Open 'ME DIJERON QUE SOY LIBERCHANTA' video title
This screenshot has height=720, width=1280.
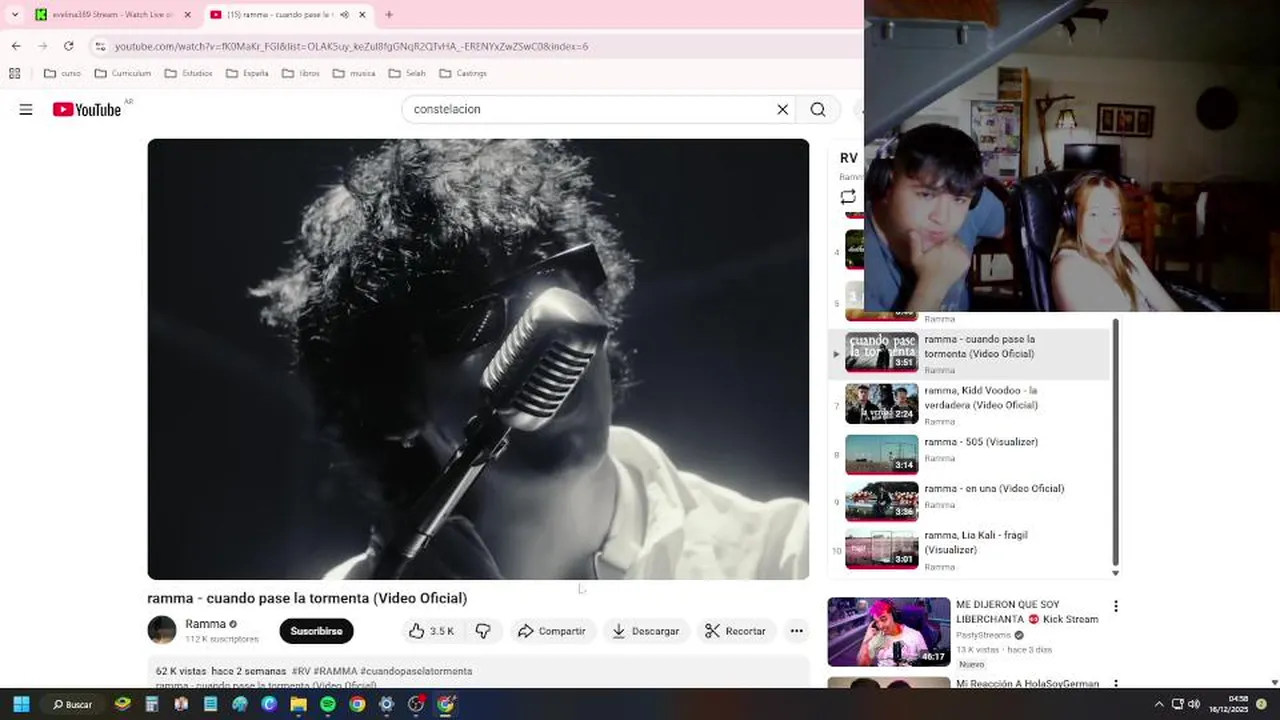click(1027, 612)
